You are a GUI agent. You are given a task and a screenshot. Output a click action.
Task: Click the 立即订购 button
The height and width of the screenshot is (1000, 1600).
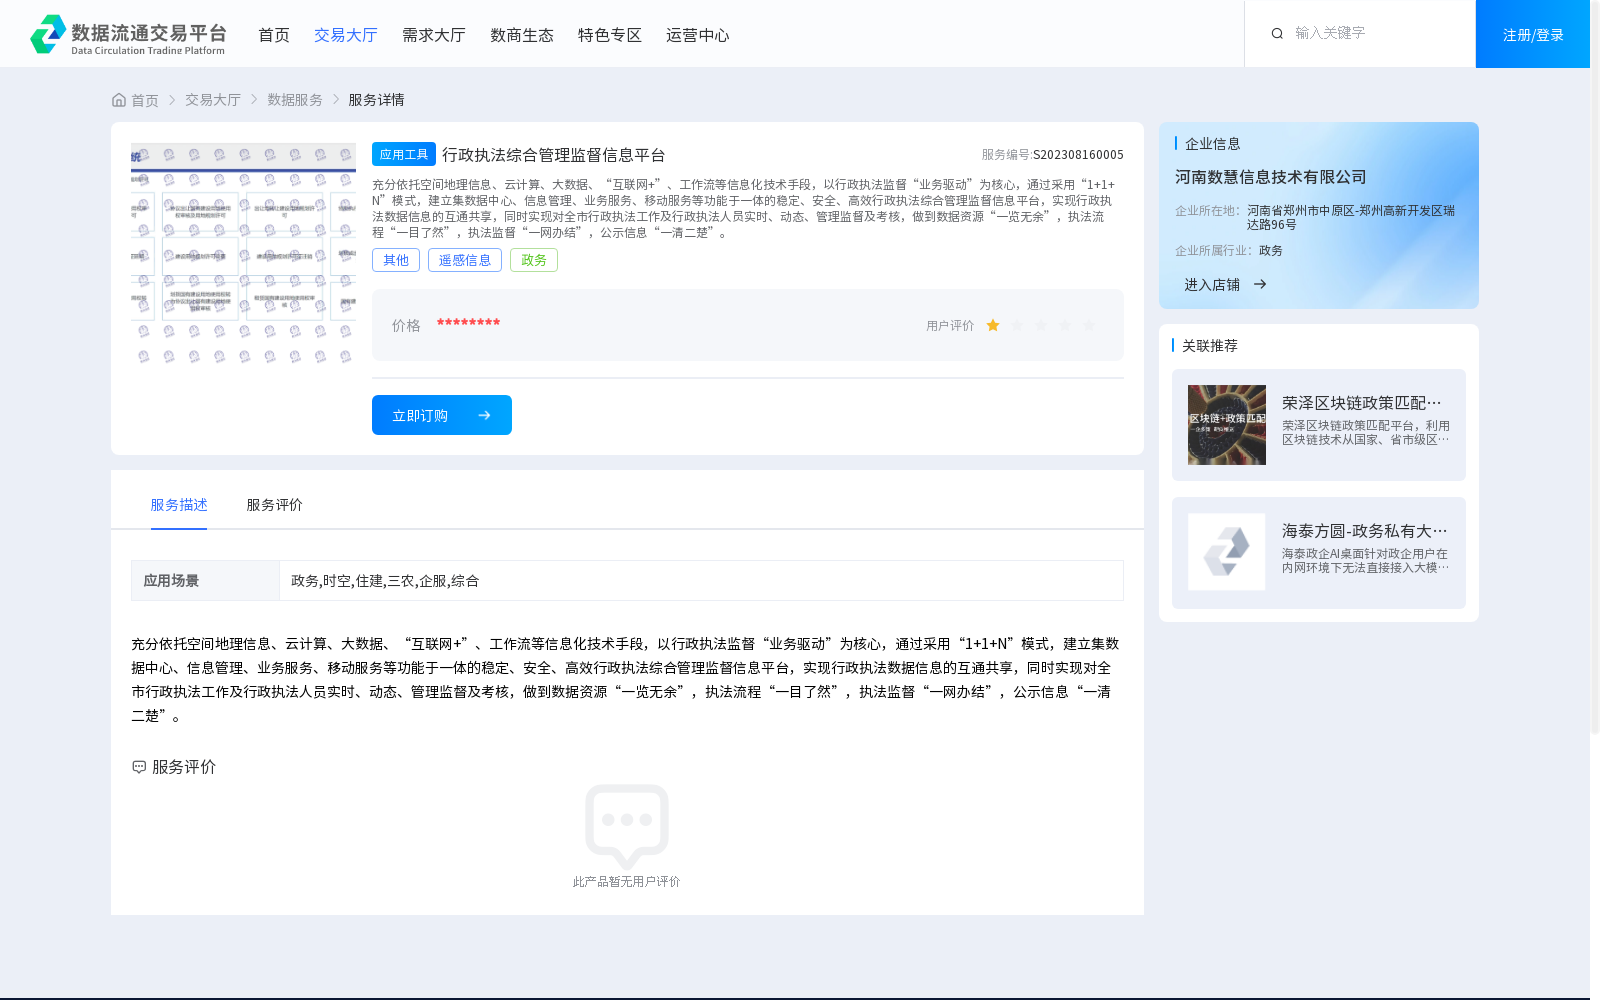pos(442,415)
